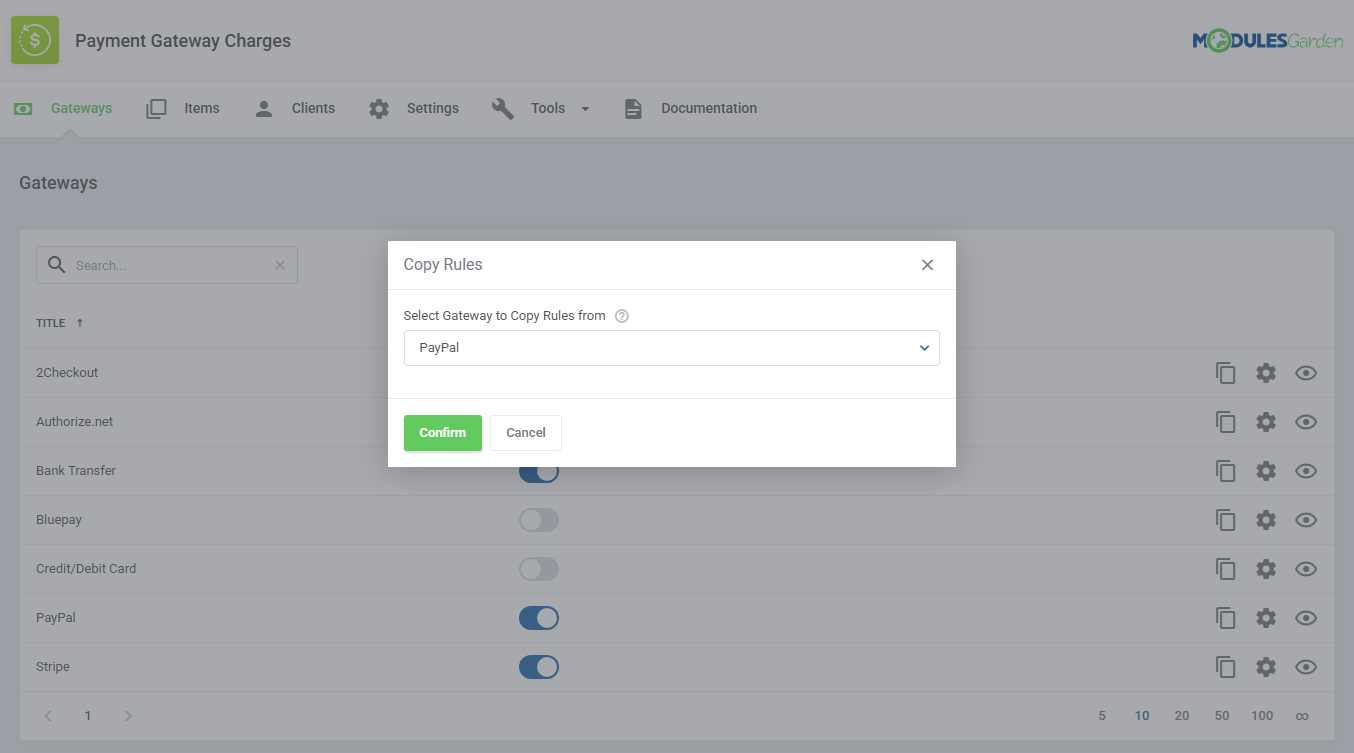Confirm copying rules from PayPal

point(442,432)
